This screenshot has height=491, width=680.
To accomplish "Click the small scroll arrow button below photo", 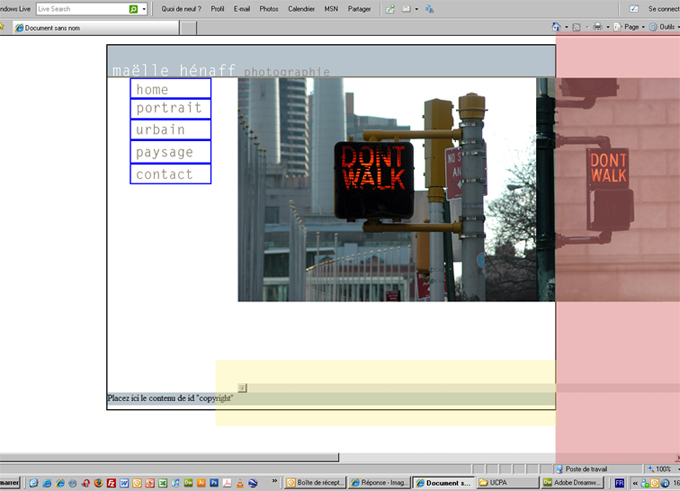I will pos(242,388).
